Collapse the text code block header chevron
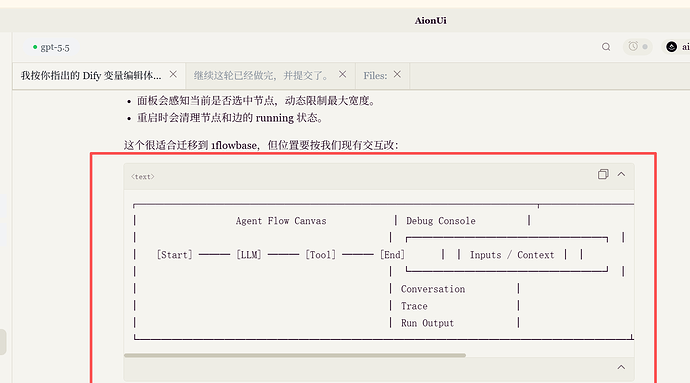Screen dimensions: 690x383 [621, 174]
